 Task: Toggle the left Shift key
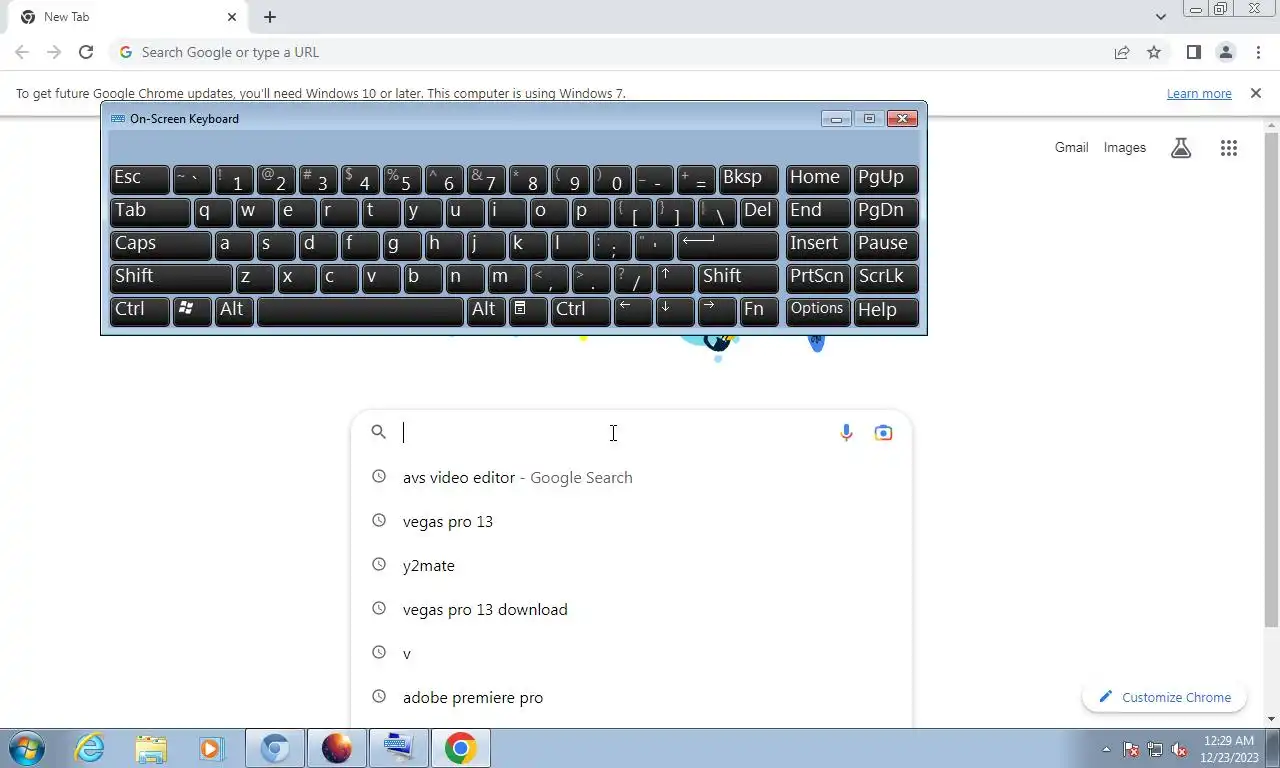[171, 278]
